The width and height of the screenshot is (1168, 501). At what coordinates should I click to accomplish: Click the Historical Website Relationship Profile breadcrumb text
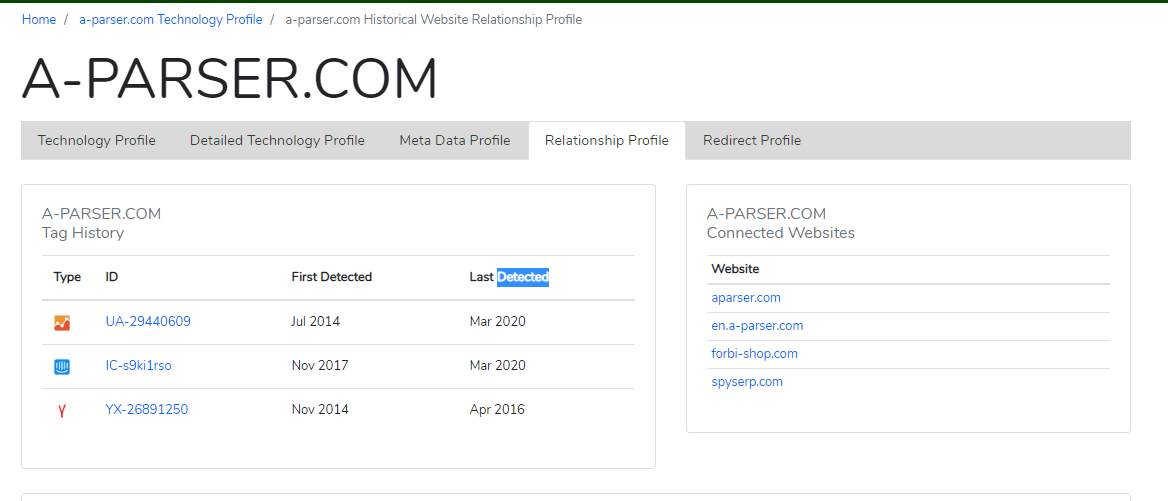pos(434,19)
